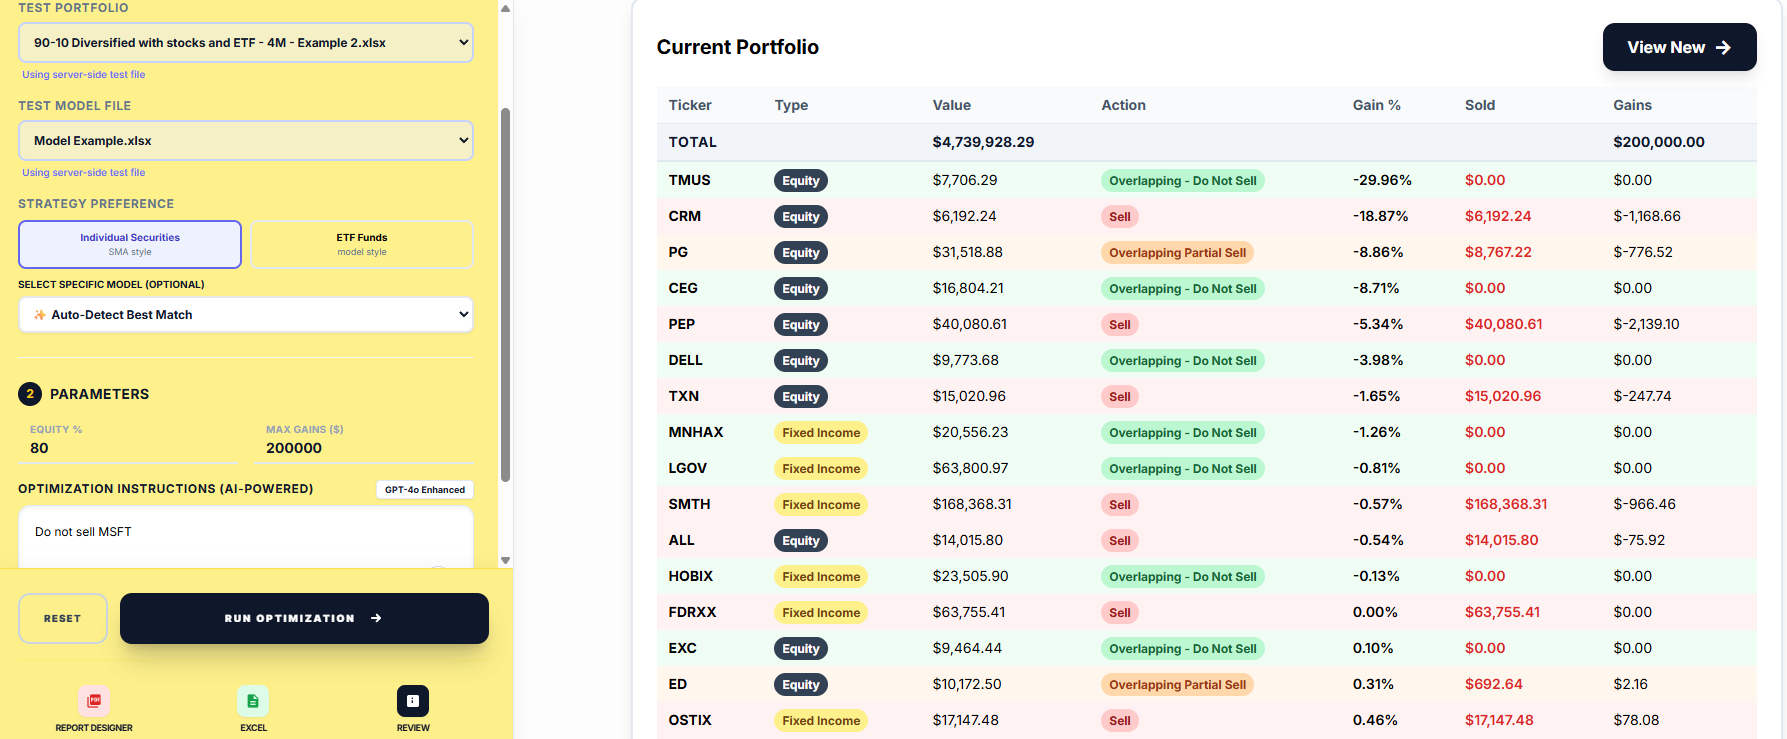Image resolution: width=1787 pixels, height=739 pixels.
Task: Select ETF Funds strategy
Action: (362, 244)
